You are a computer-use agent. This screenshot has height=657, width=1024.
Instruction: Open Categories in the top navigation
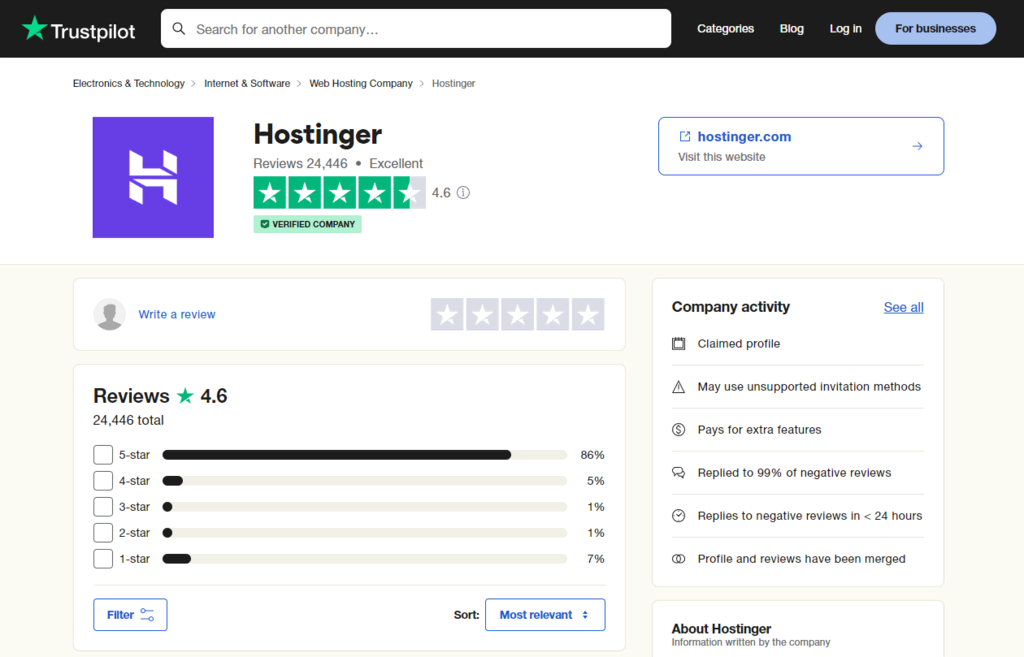tap(726, 29)
